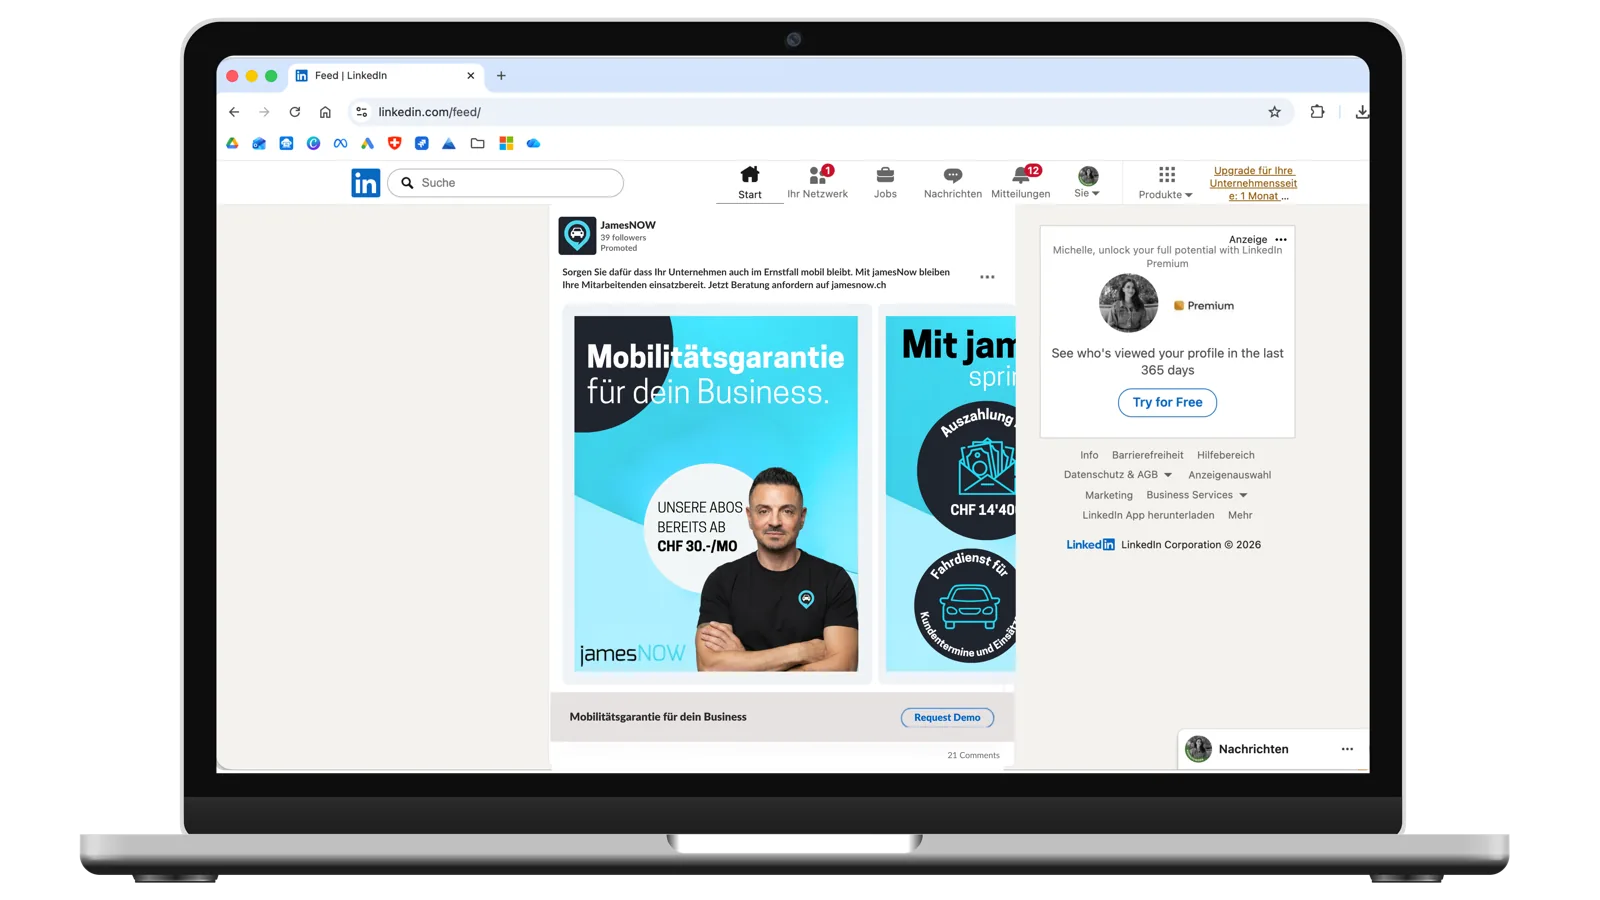Viewport: 1600px width, 900px height.
Task: Open Hilfebereich footer link
Action: (1225, 455)
